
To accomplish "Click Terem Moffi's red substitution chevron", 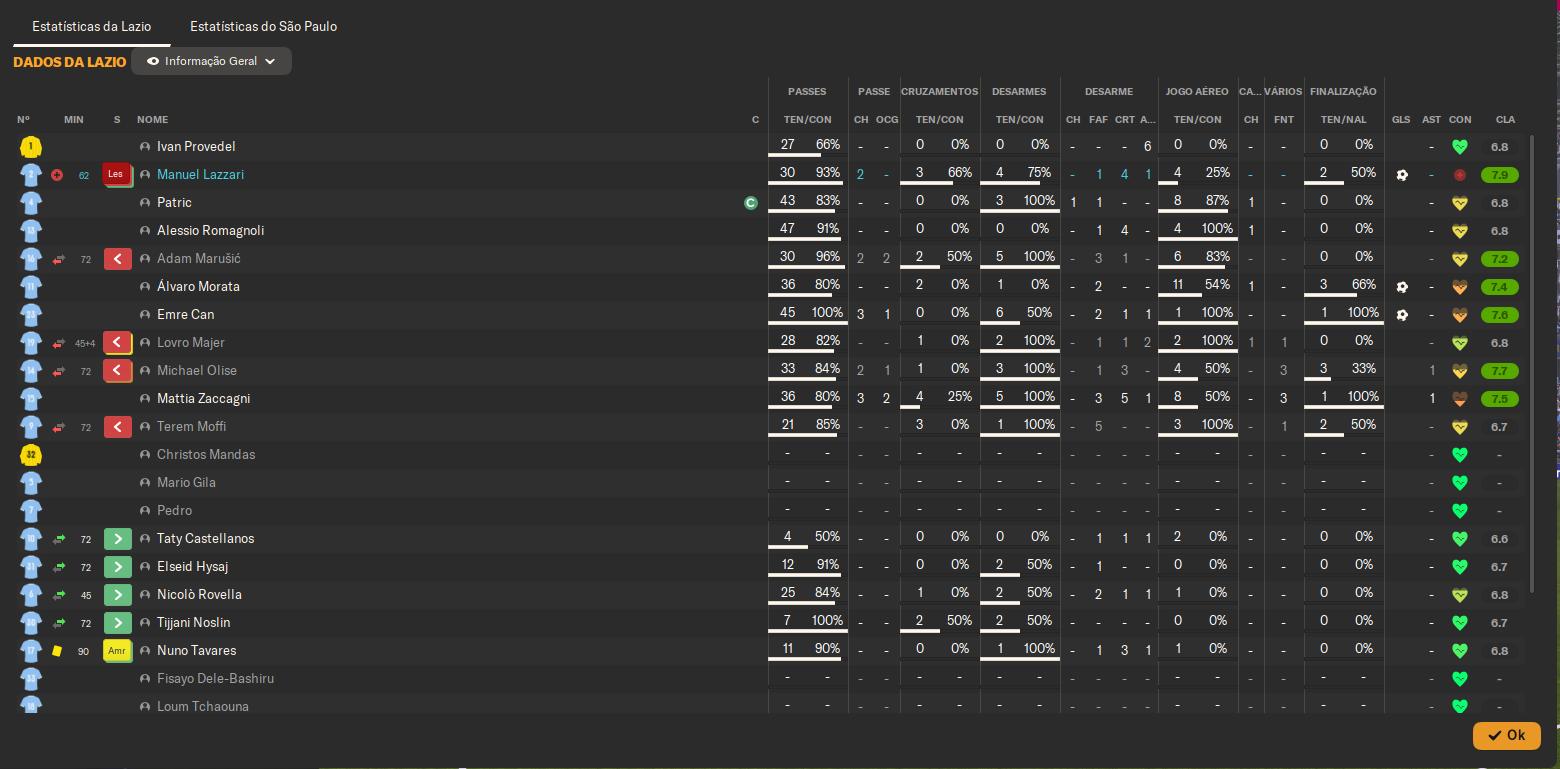I will (118, 427).
